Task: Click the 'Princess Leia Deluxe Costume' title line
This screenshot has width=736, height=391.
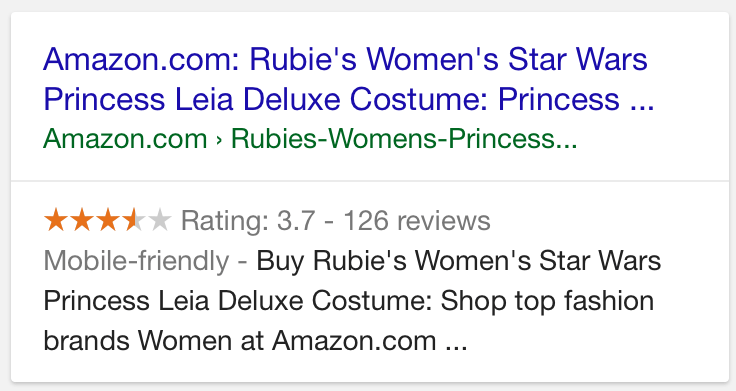Action: pos(349,99)
